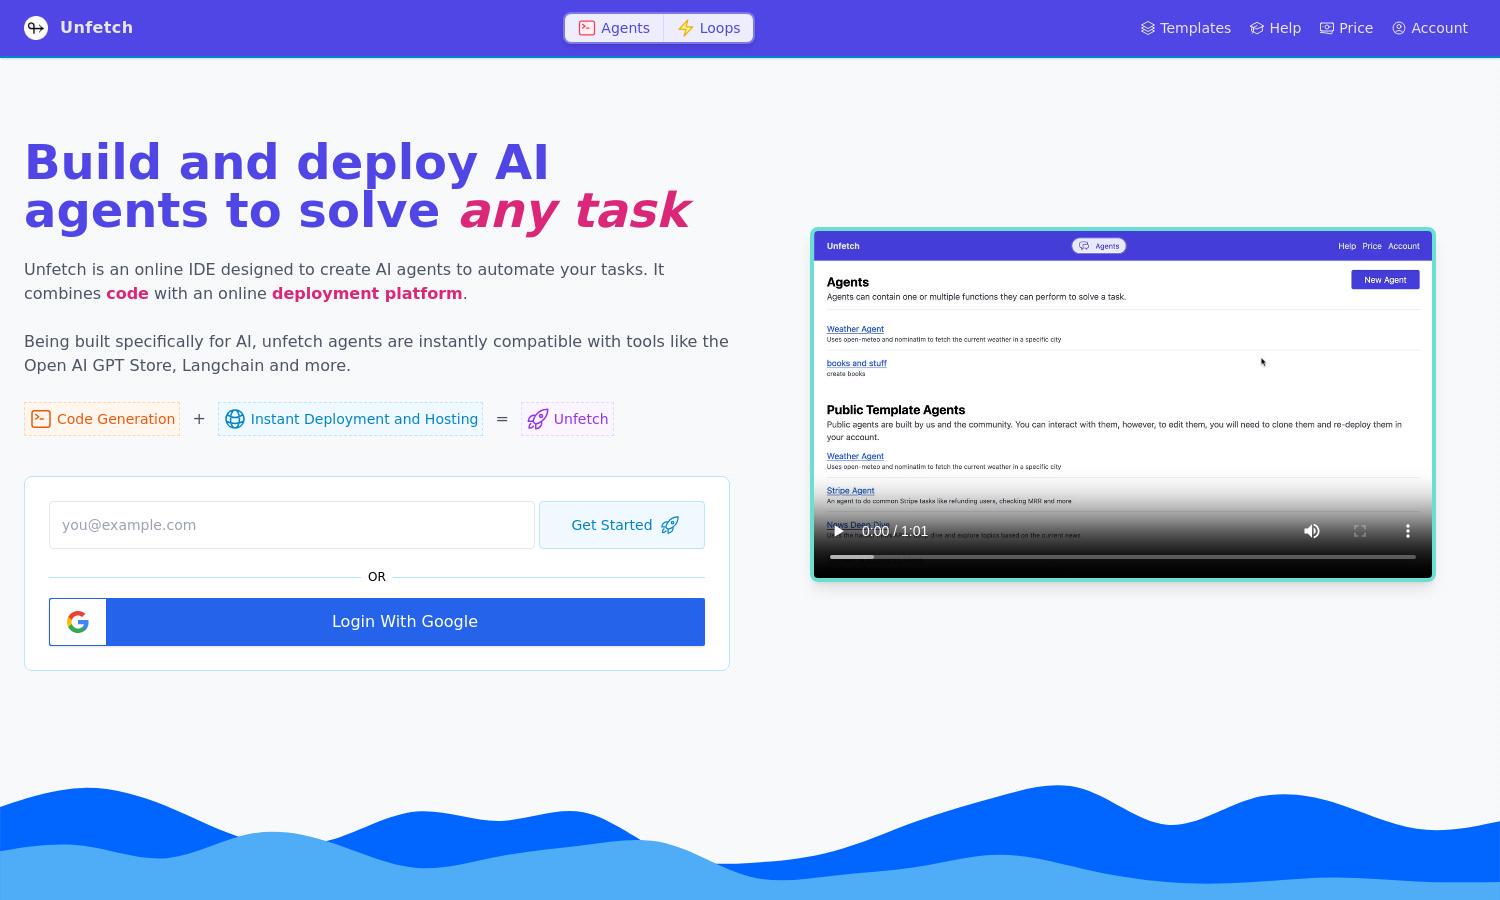Click the Unfetch rocket badge

567,419
